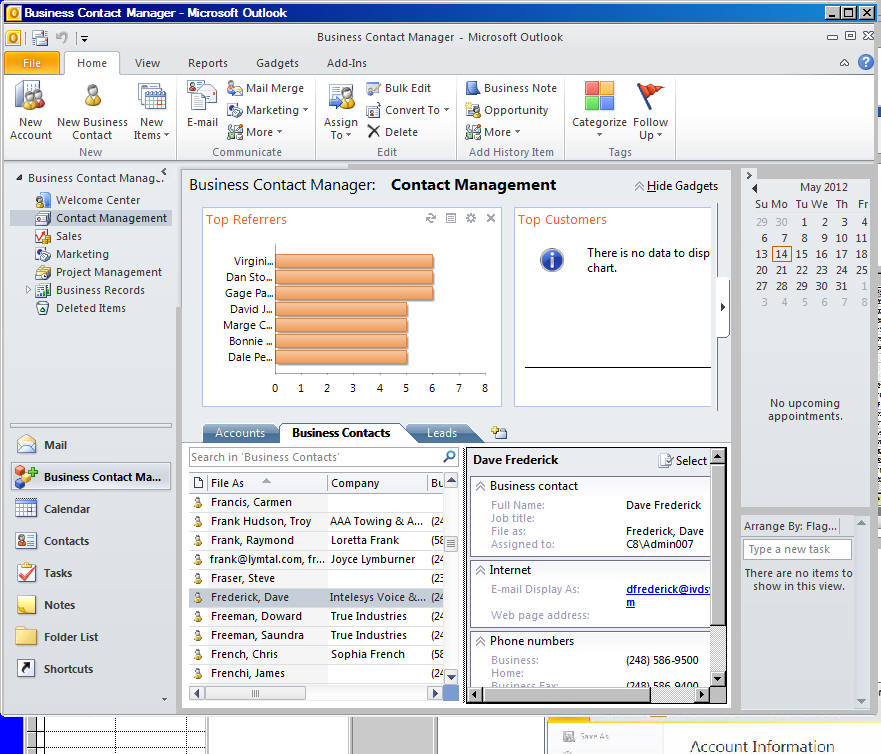The height and width of the screenshot is (754, 881).
Task: Minimize the ribbon with caret icon
Action: (x=844, y=63)
